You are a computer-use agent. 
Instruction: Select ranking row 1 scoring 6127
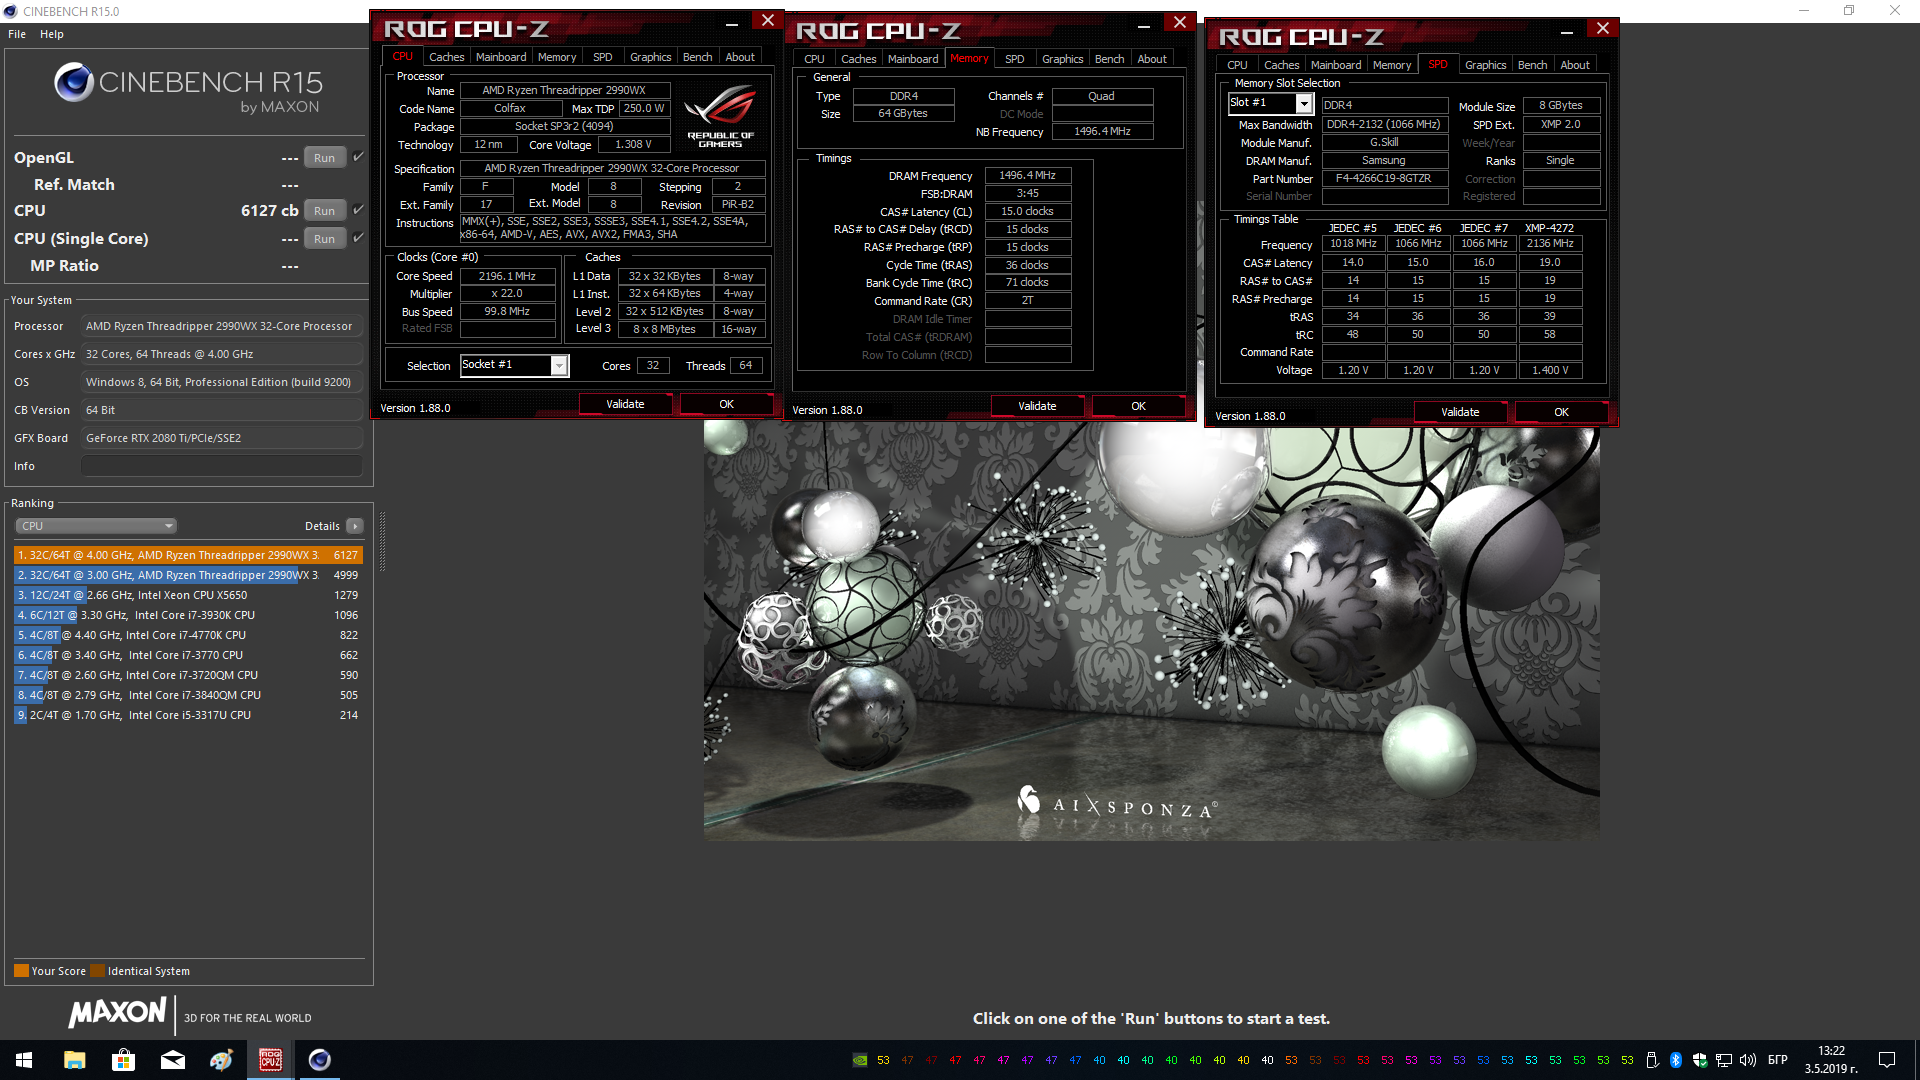point(188,555)
